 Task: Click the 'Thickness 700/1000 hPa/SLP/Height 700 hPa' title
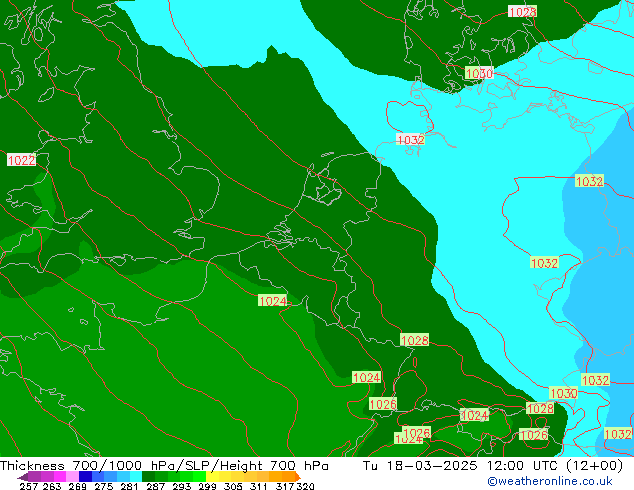[164, 466]
